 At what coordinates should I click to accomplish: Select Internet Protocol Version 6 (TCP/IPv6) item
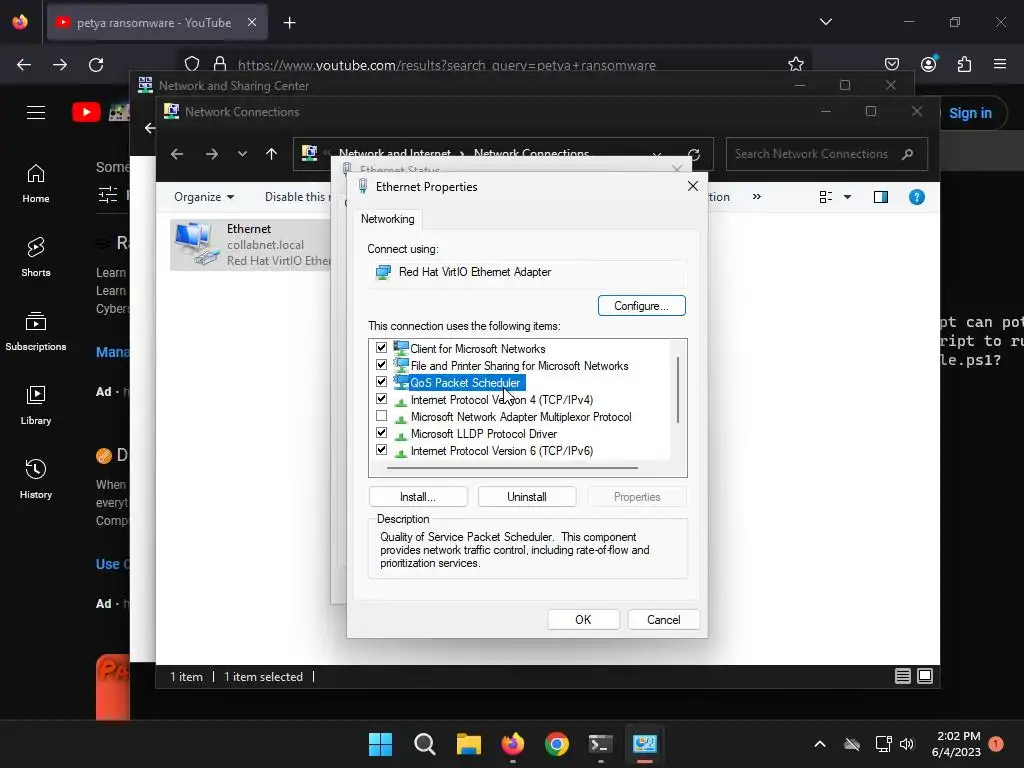tap(502, 451)
